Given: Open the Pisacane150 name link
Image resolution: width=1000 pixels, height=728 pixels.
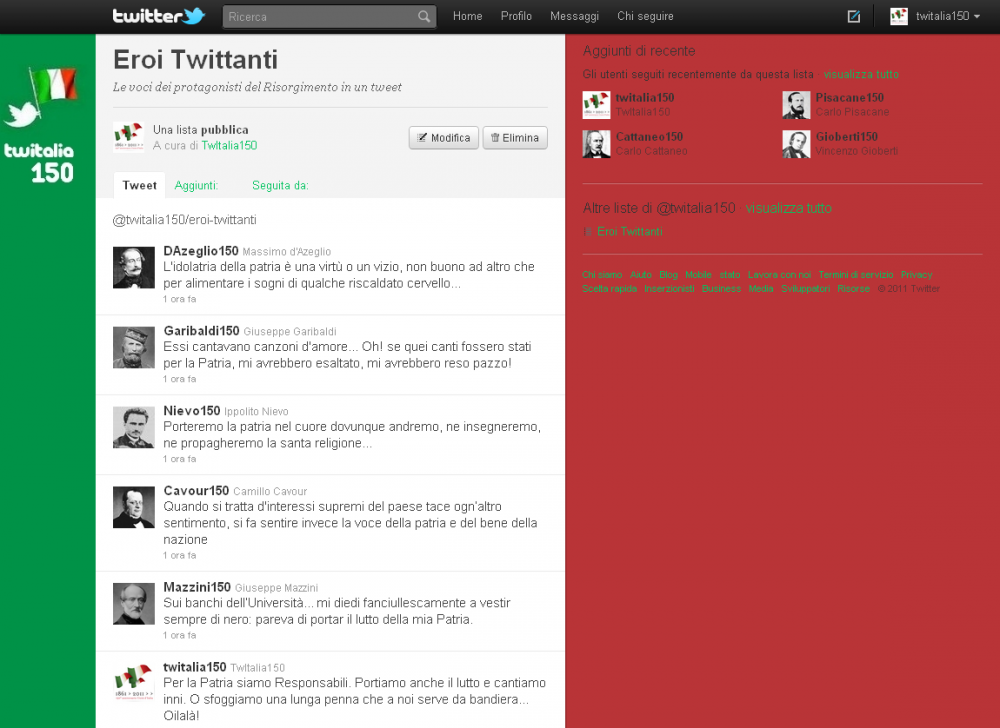Looking at the screenshot, I should click(x=849, y=98).
